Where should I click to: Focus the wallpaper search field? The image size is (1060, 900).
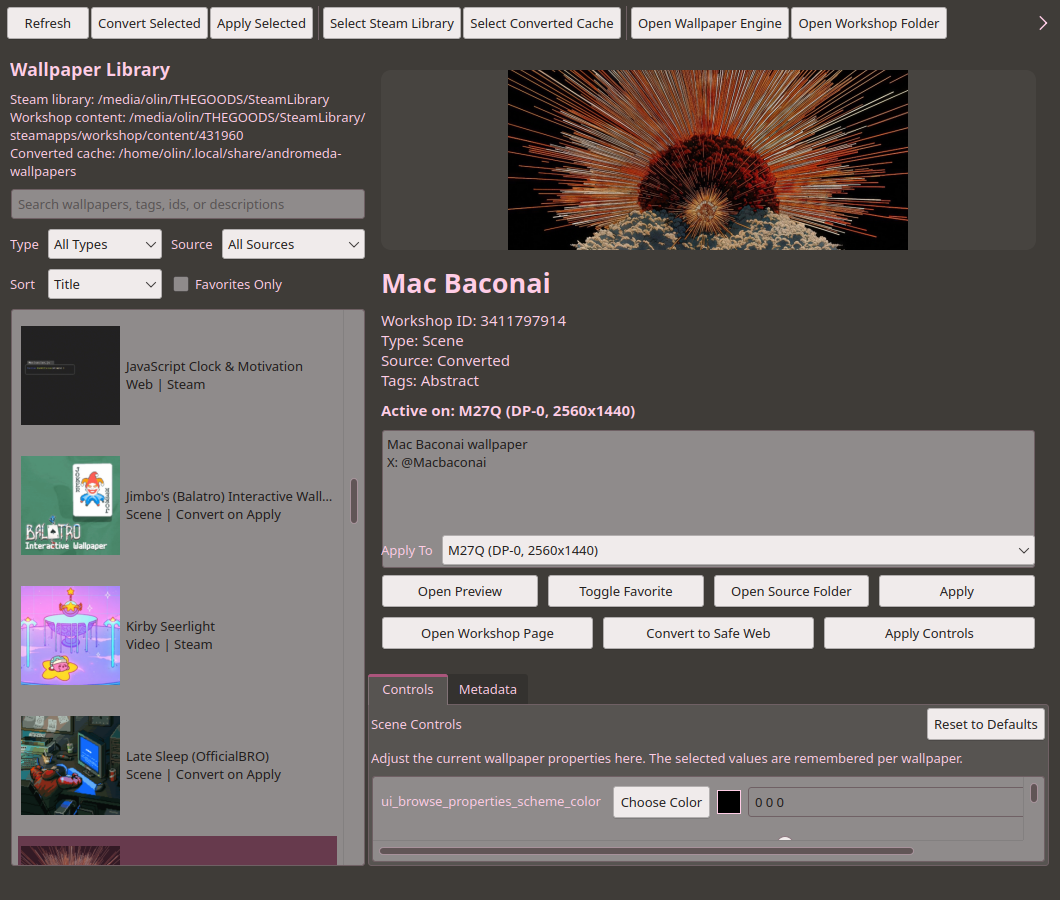187,204
